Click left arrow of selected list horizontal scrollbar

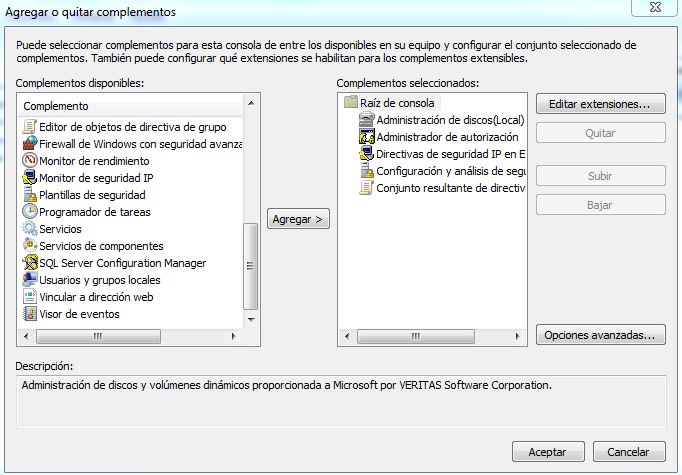click(347, 336)
